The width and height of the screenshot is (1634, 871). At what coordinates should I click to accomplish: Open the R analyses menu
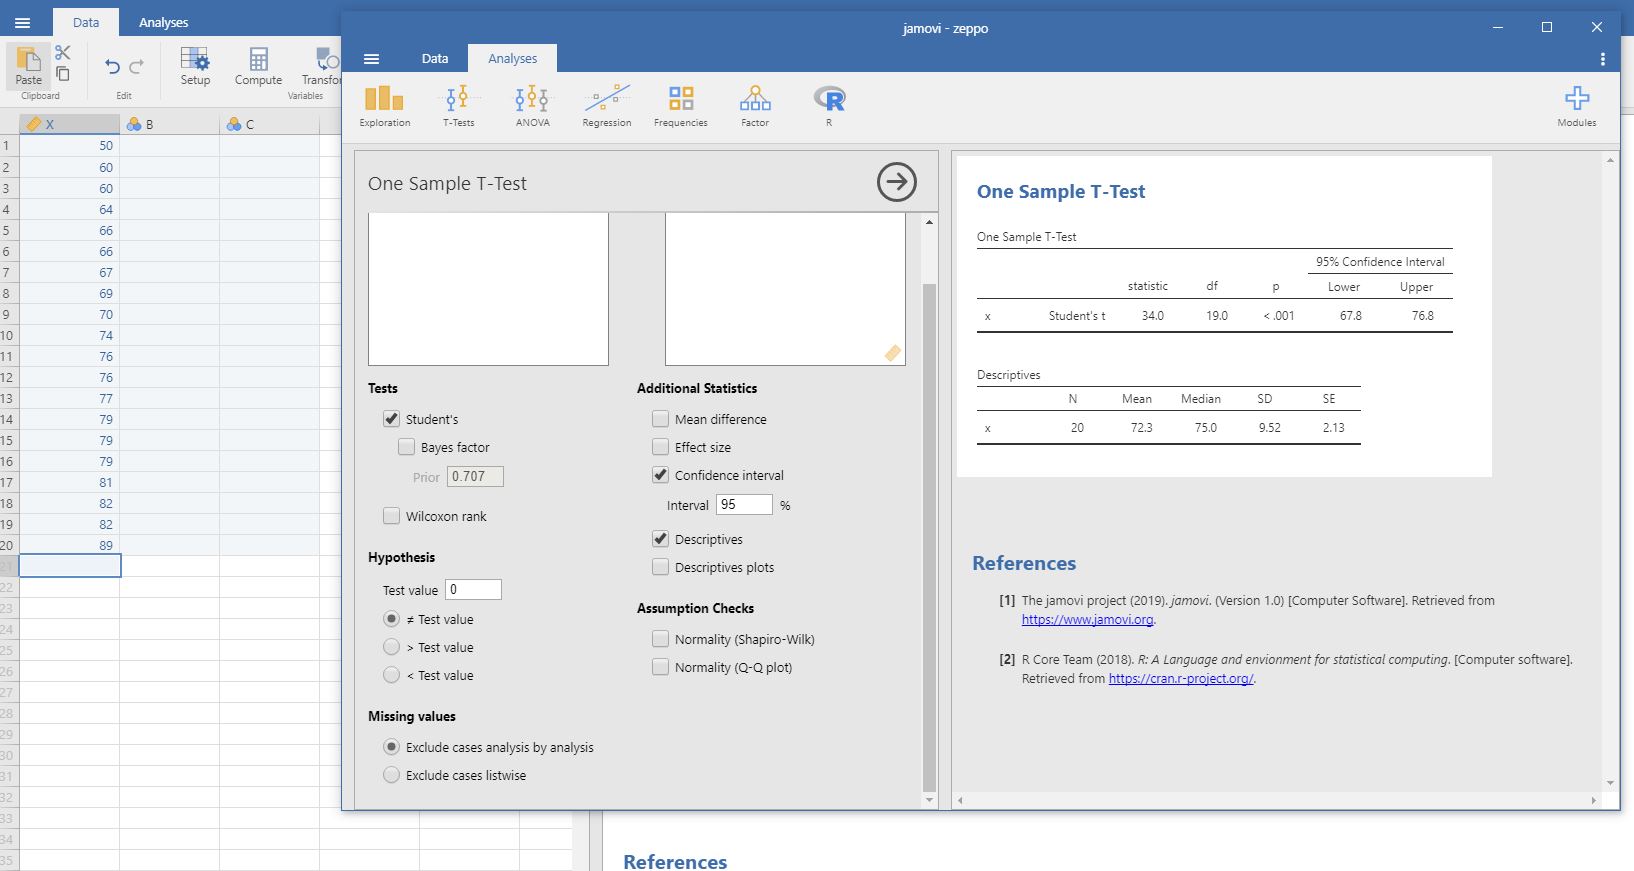(x=829, y=106)
